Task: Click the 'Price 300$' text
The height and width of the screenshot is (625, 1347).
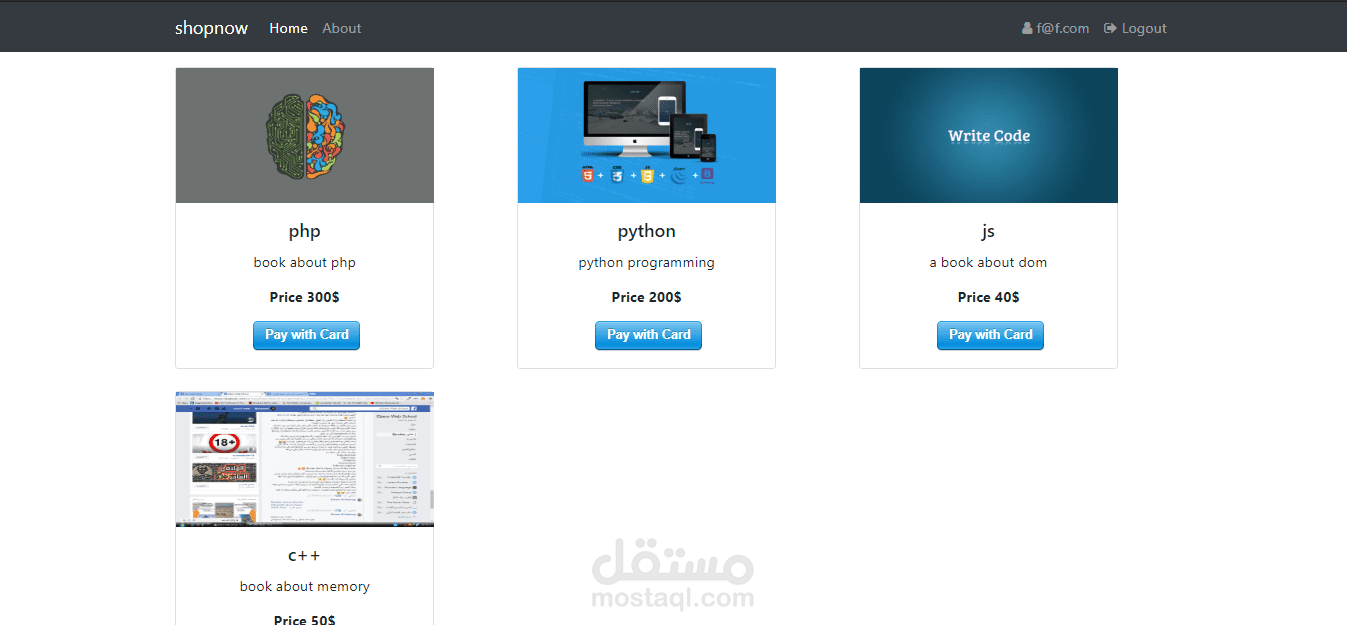Action: click(x=305, y=297)
